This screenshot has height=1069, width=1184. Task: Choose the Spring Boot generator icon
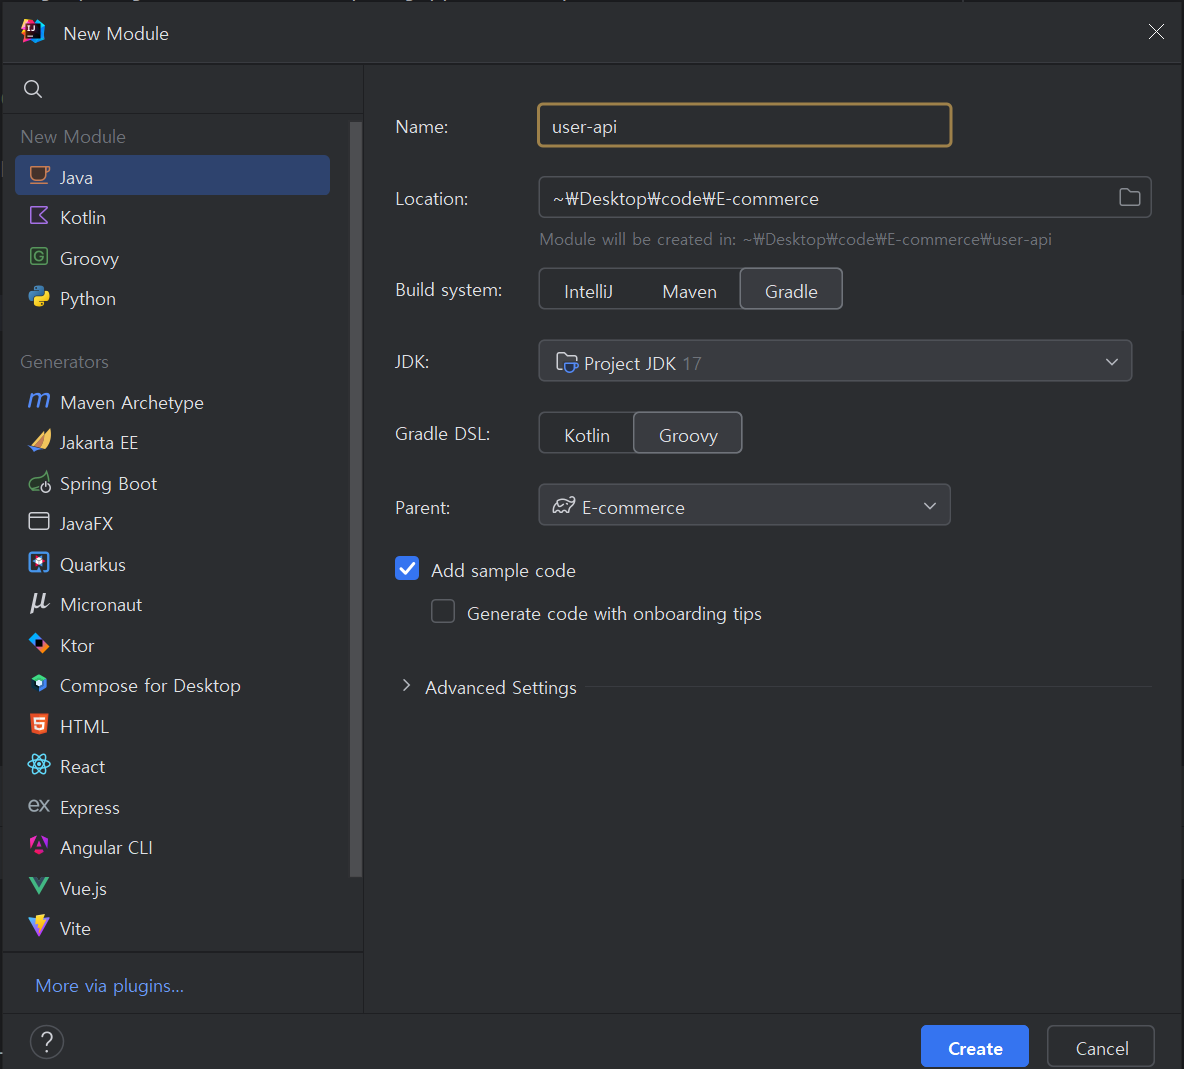pyautogui.click(x=39, y=482)
